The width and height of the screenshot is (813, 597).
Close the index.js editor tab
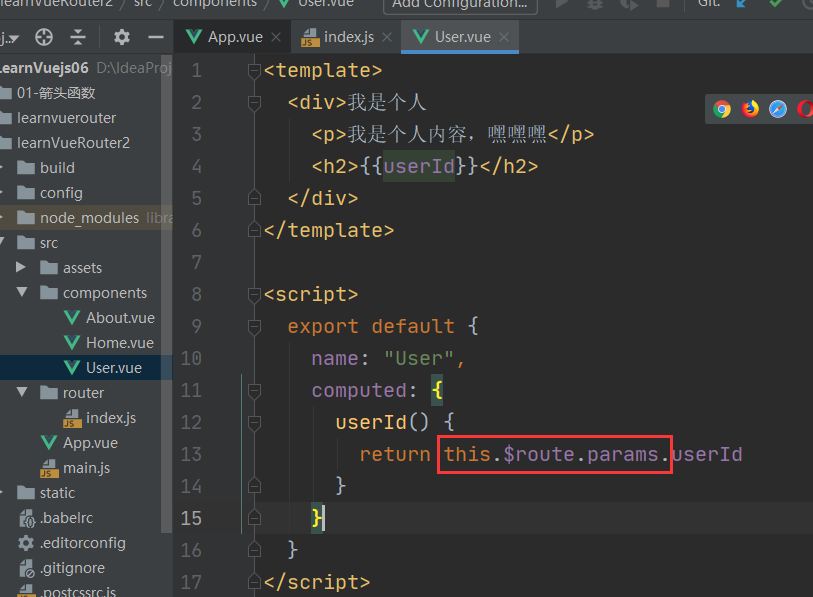pos(387,37)
